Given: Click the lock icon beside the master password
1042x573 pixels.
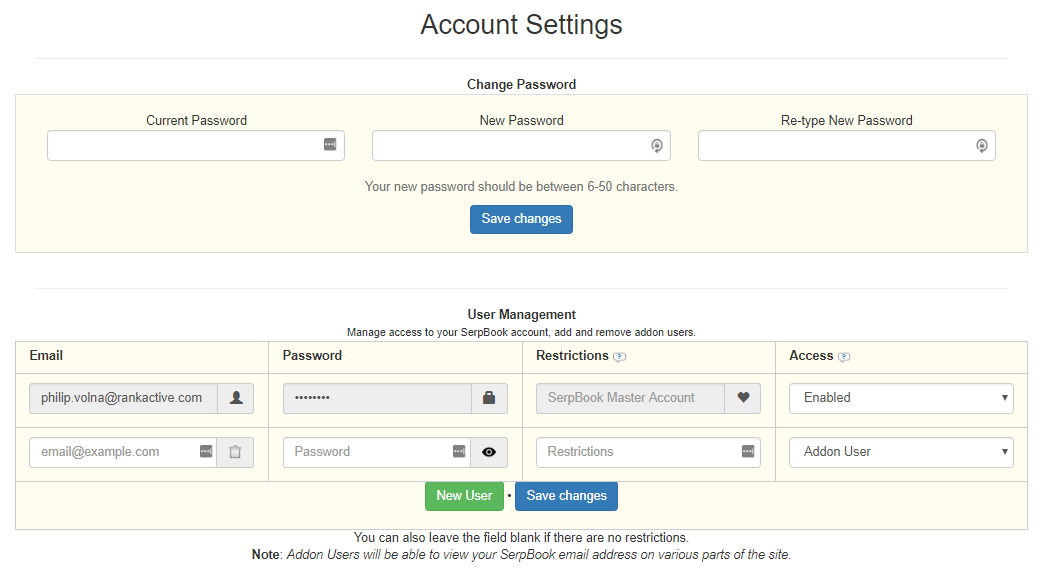Looking at the screenshot, I should point(489,398).
